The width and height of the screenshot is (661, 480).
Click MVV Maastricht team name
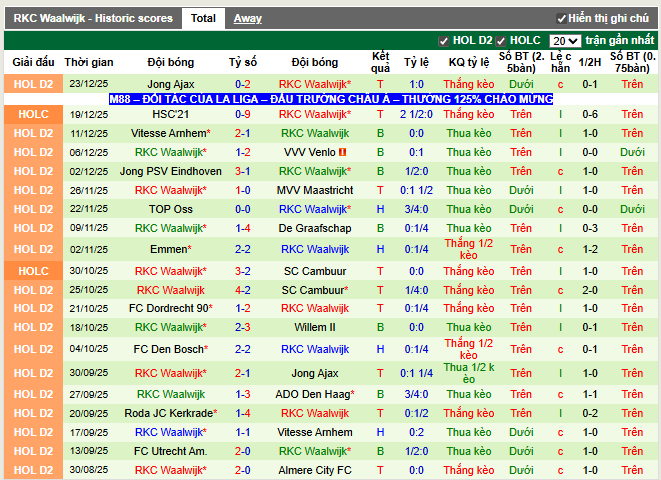click(315, 190)
